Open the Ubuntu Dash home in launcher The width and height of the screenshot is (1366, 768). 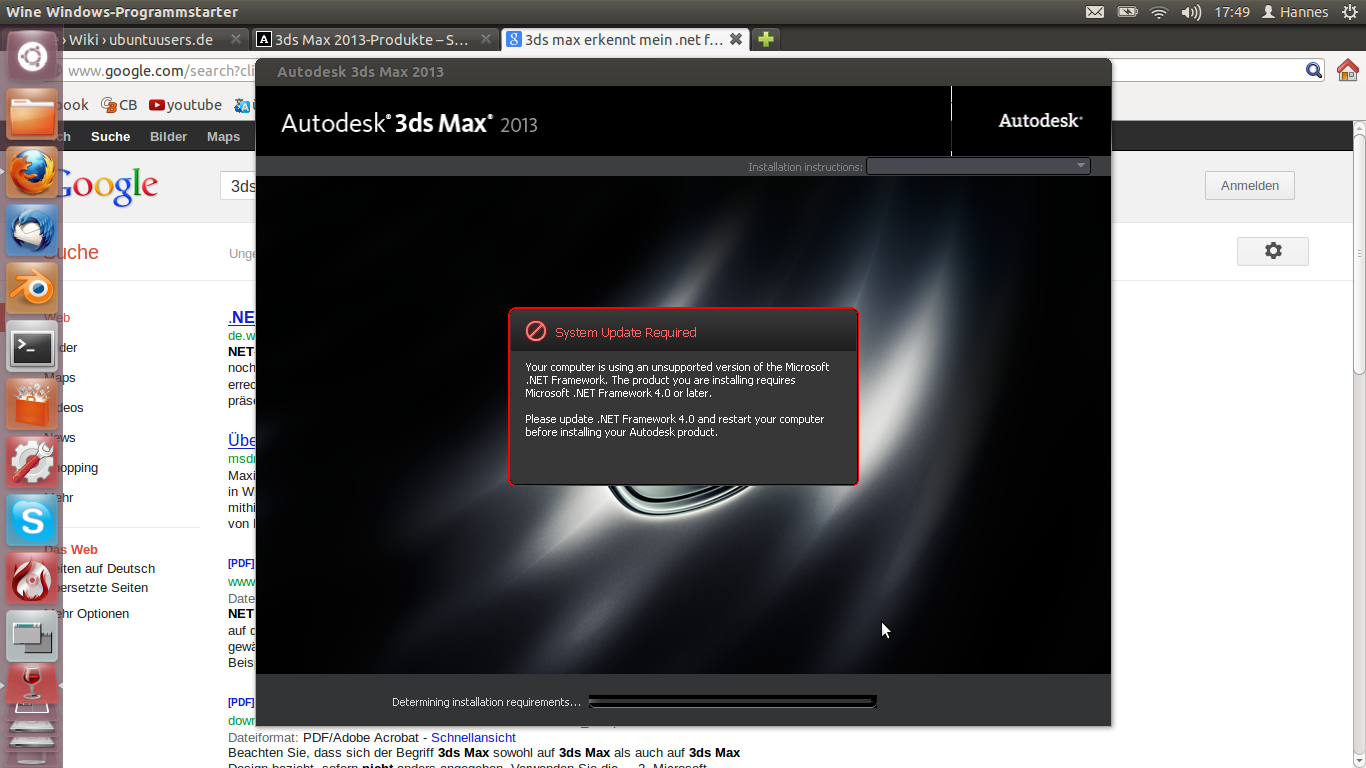coord(32,56)
